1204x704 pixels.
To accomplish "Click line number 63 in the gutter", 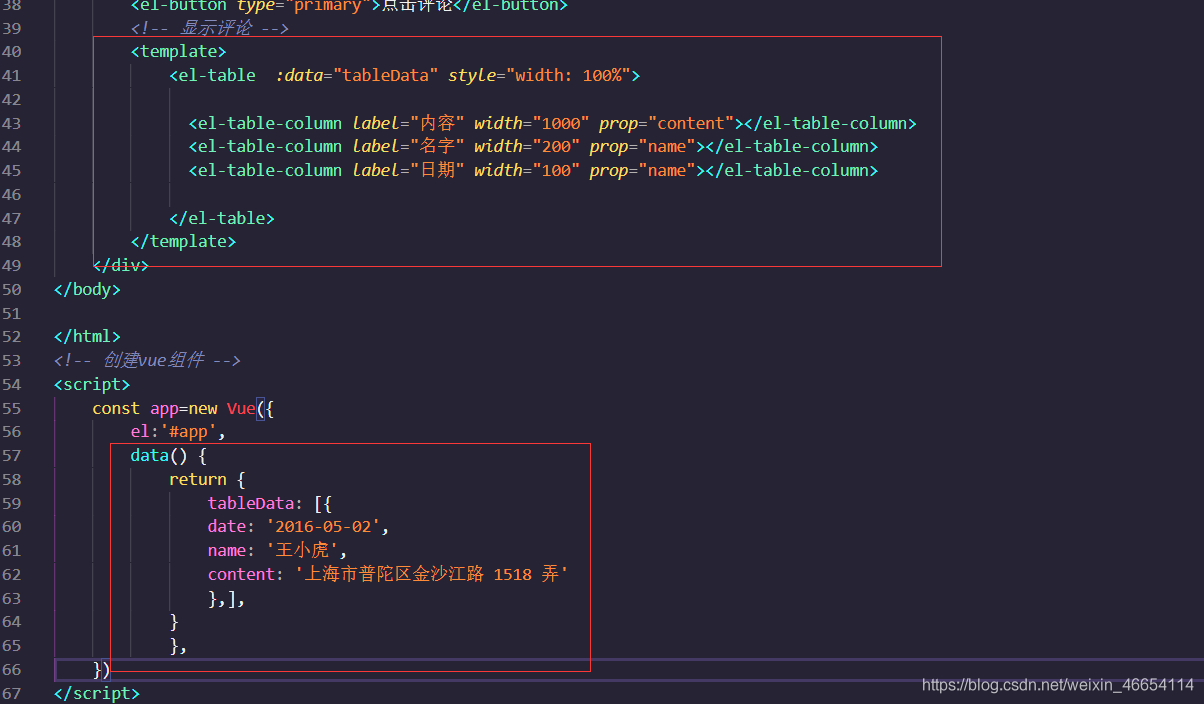I will (x=12, y=598).
